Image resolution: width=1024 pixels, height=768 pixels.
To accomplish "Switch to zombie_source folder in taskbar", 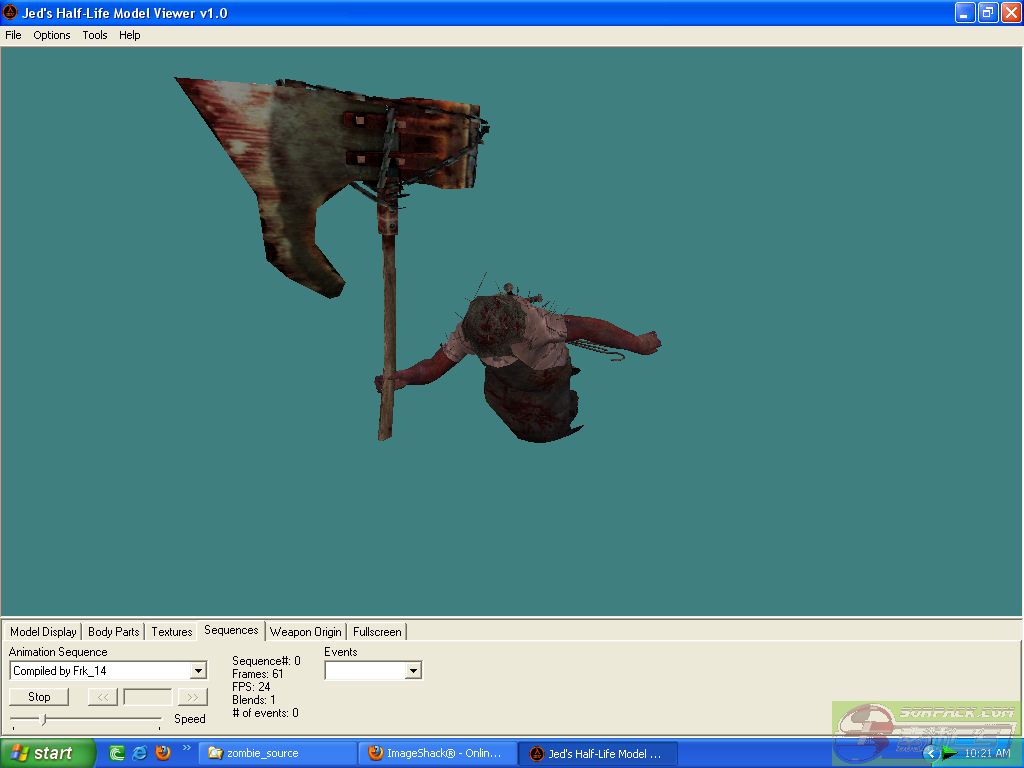I will click(x=276, y=753).
